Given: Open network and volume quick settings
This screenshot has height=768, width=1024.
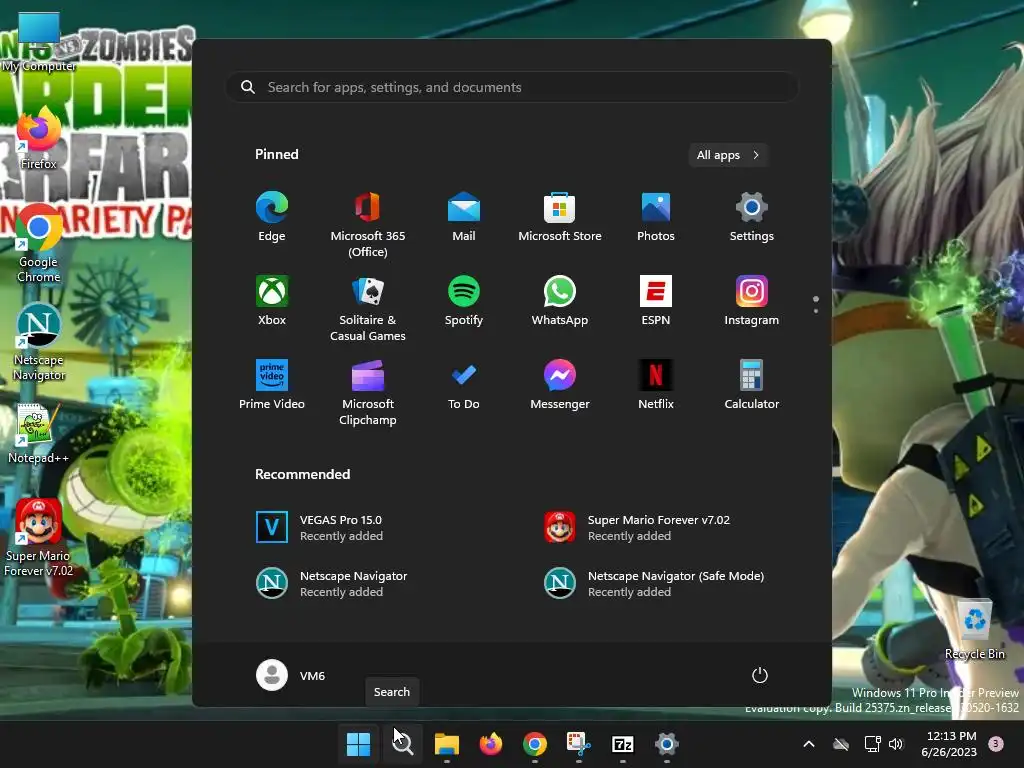Looking at the screenshot, I should tap(884, 744).
